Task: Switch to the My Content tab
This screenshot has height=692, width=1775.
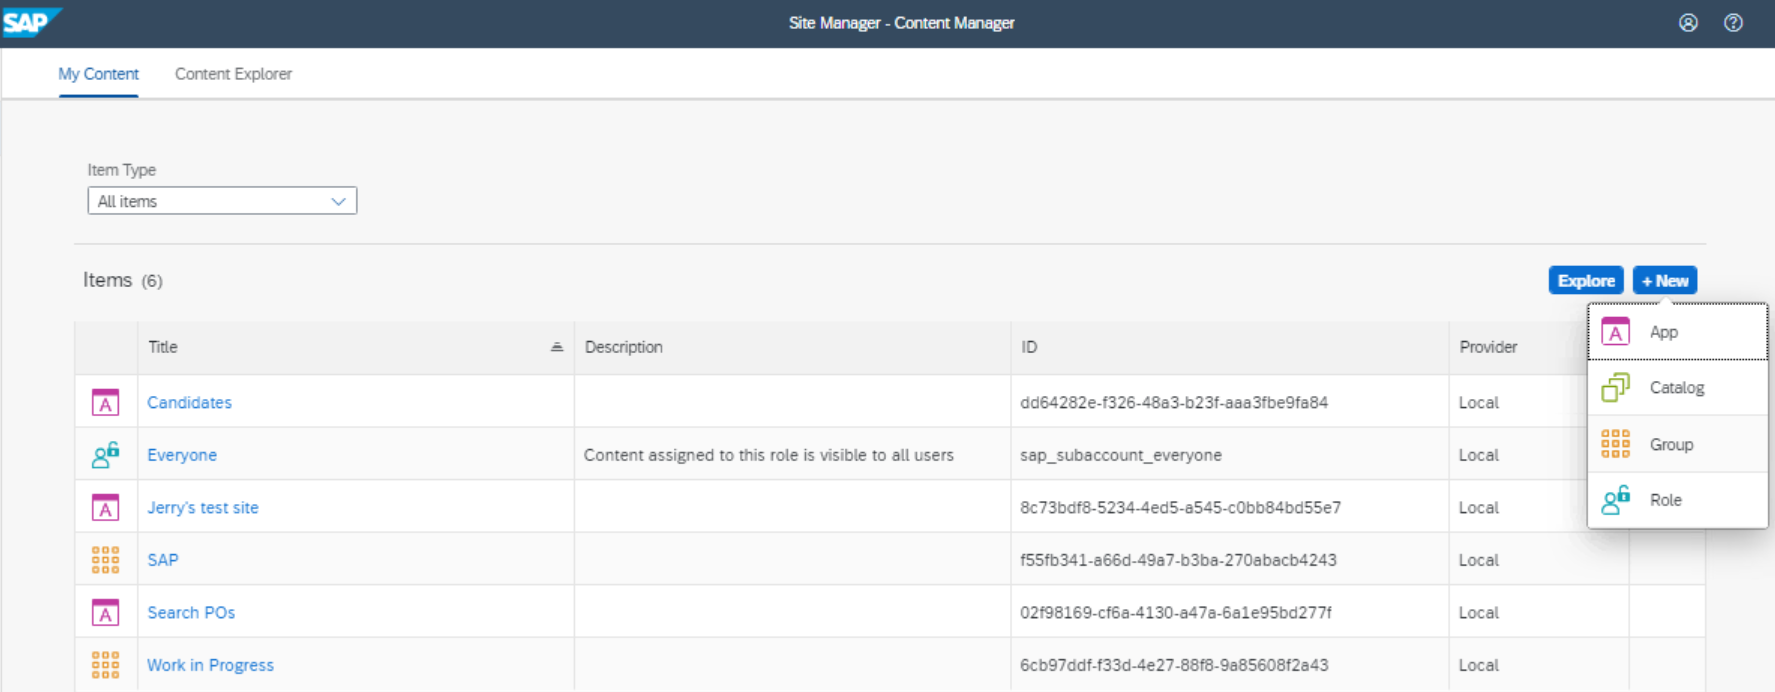Action: coord(98,74)
